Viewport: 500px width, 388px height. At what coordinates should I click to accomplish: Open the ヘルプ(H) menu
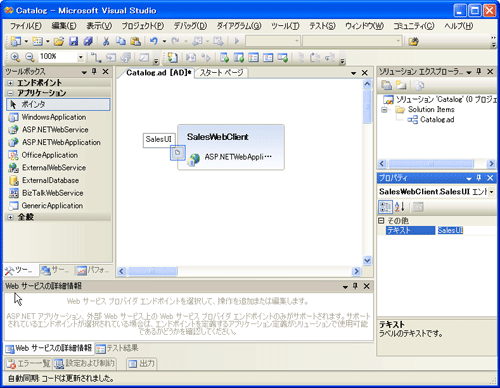coord(458,26)
